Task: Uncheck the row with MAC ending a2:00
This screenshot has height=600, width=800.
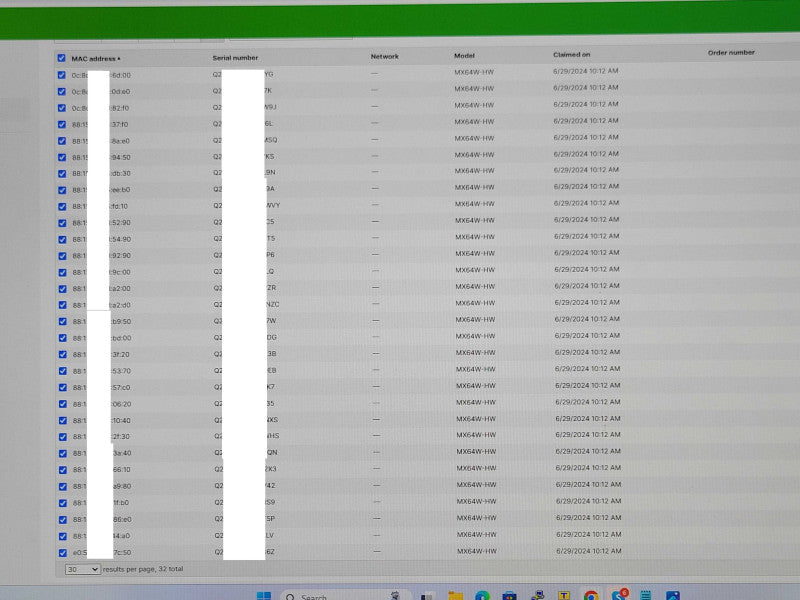Action: click(x=62, y=289)
